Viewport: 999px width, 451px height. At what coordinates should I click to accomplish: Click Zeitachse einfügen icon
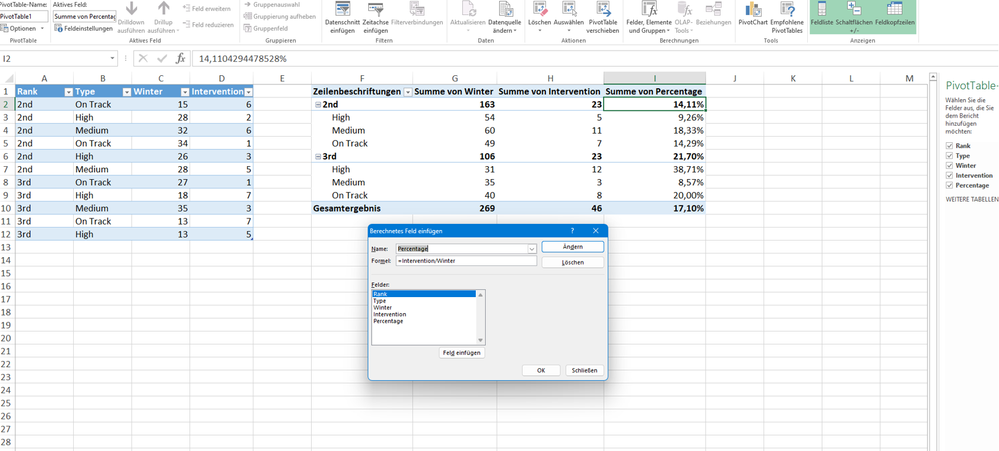(377, 9)
